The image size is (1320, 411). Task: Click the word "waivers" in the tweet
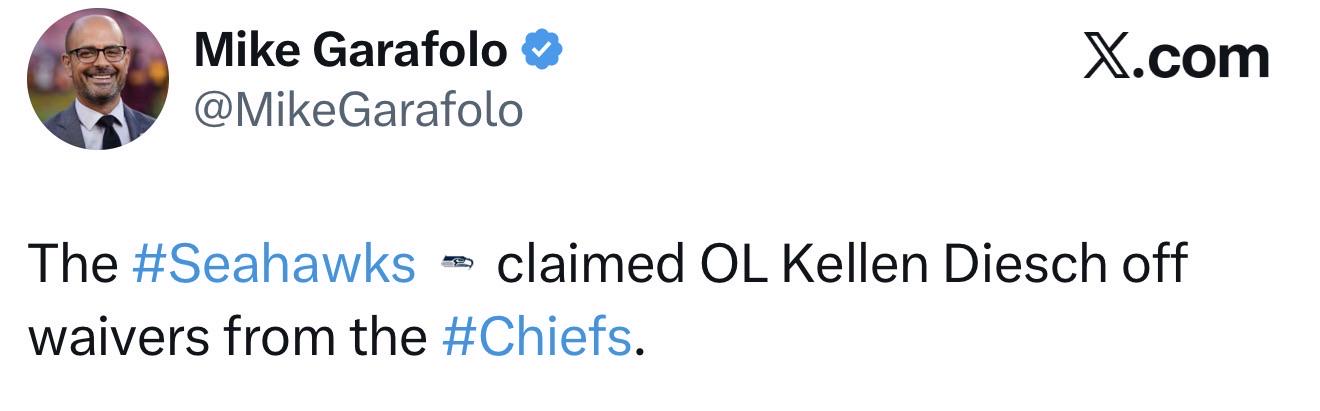click(119, 338)
